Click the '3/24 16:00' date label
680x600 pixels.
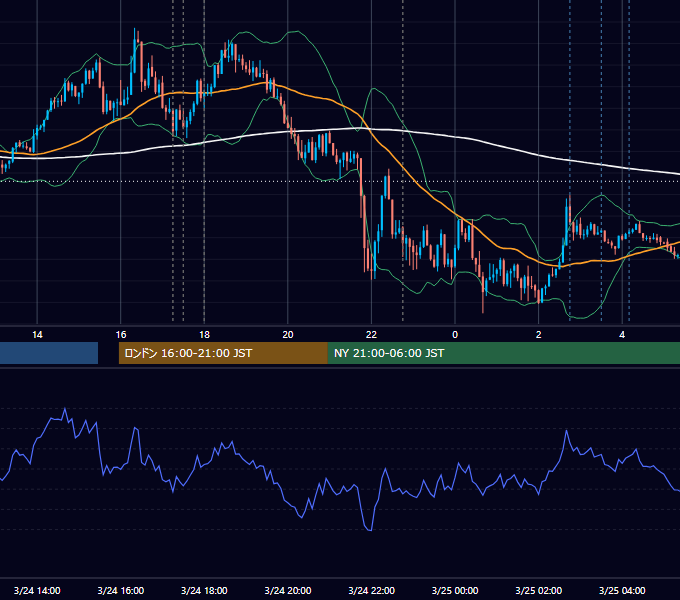click(121, 590)
